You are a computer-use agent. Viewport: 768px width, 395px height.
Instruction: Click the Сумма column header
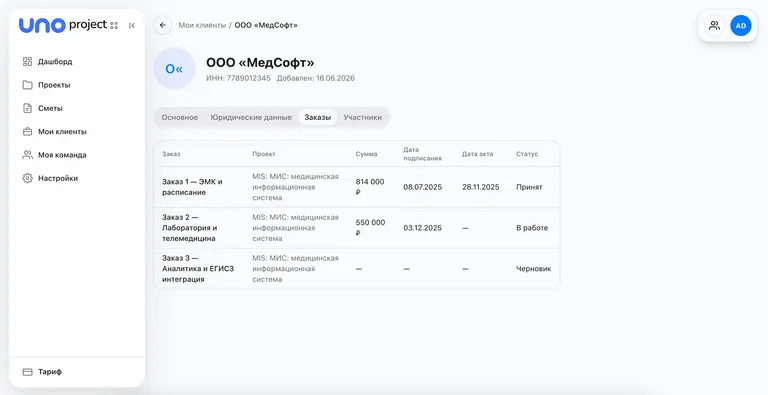[366, 154]
